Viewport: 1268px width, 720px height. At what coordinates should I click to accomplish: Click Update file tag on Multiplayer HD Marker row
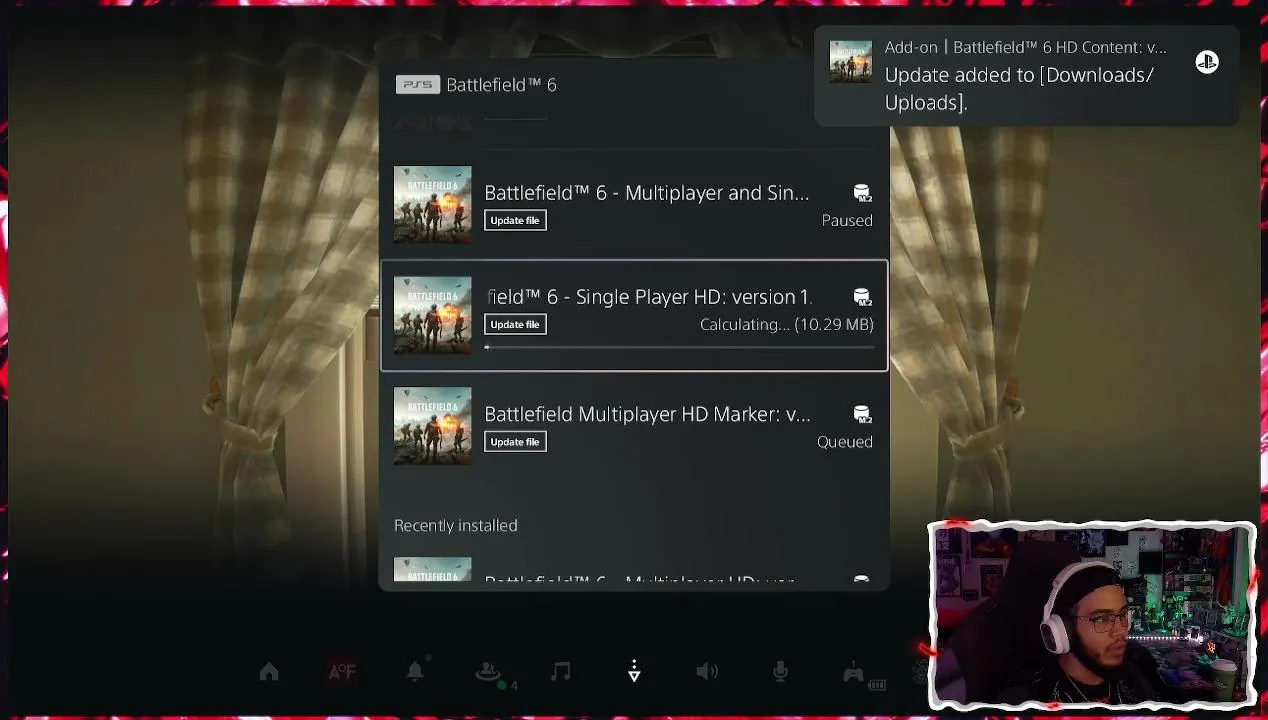[x=515, y=442]
